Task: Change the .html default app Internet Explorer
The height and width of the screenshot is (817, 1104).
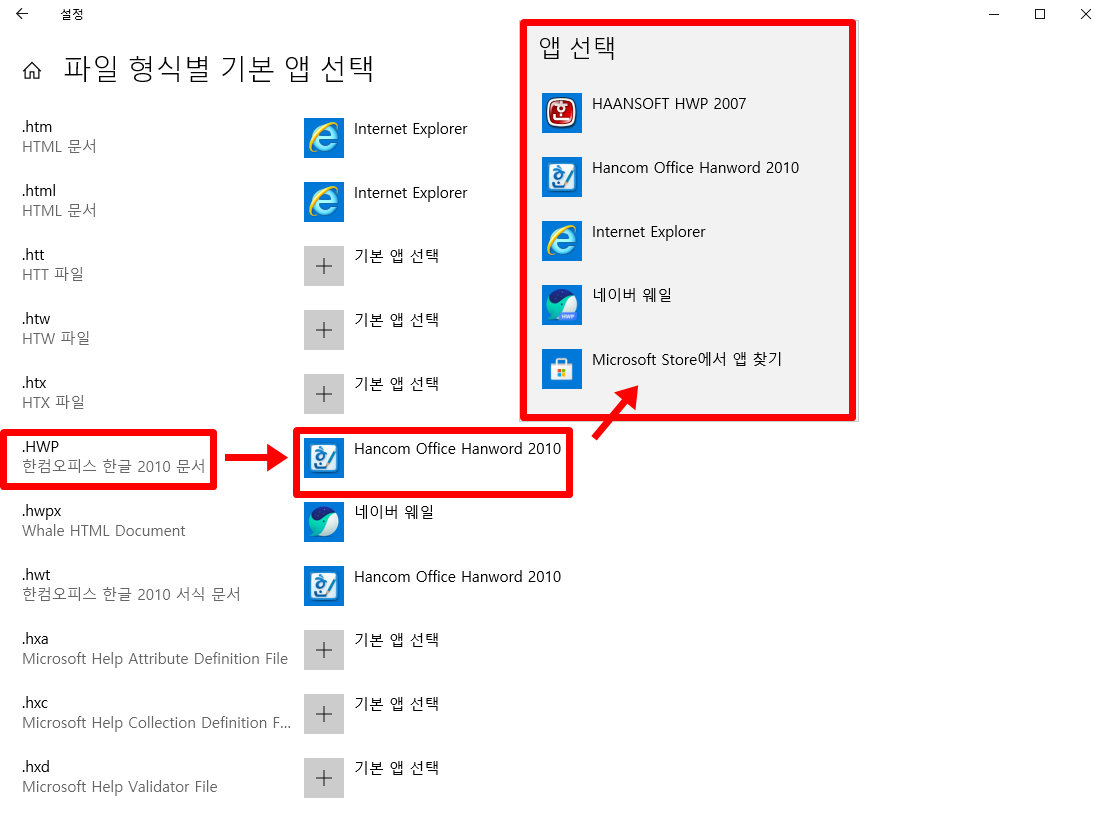Action: pos(410,194)
